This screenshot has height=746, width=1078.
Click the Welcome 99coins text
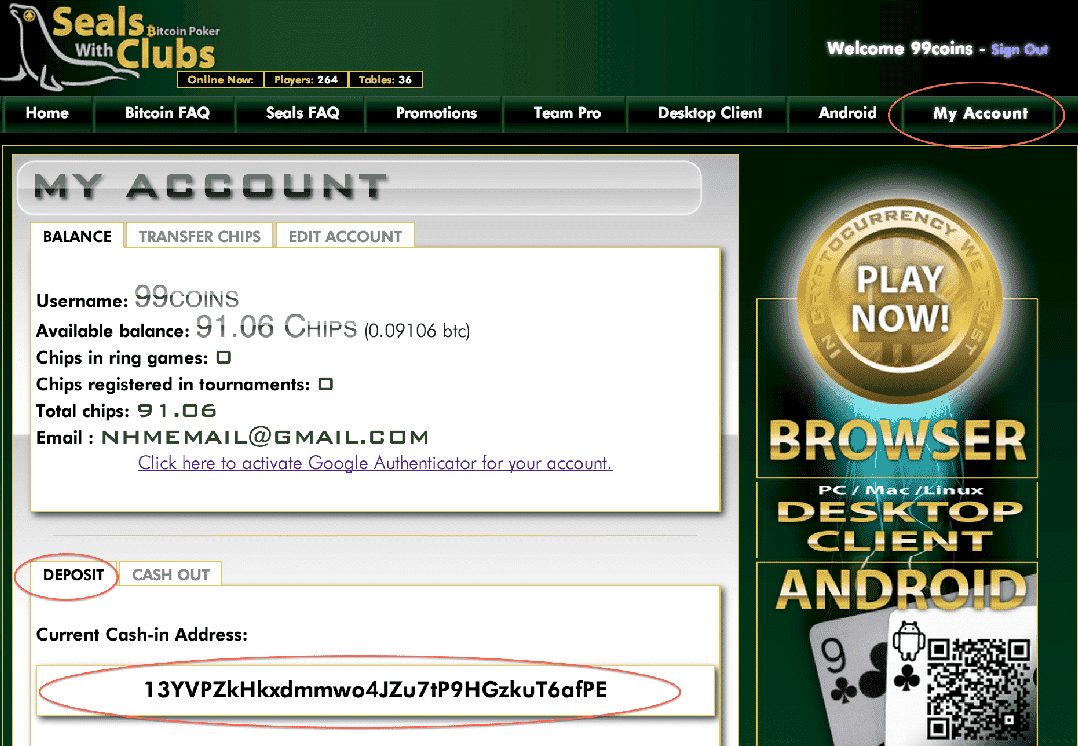click(x=899, y=49)
